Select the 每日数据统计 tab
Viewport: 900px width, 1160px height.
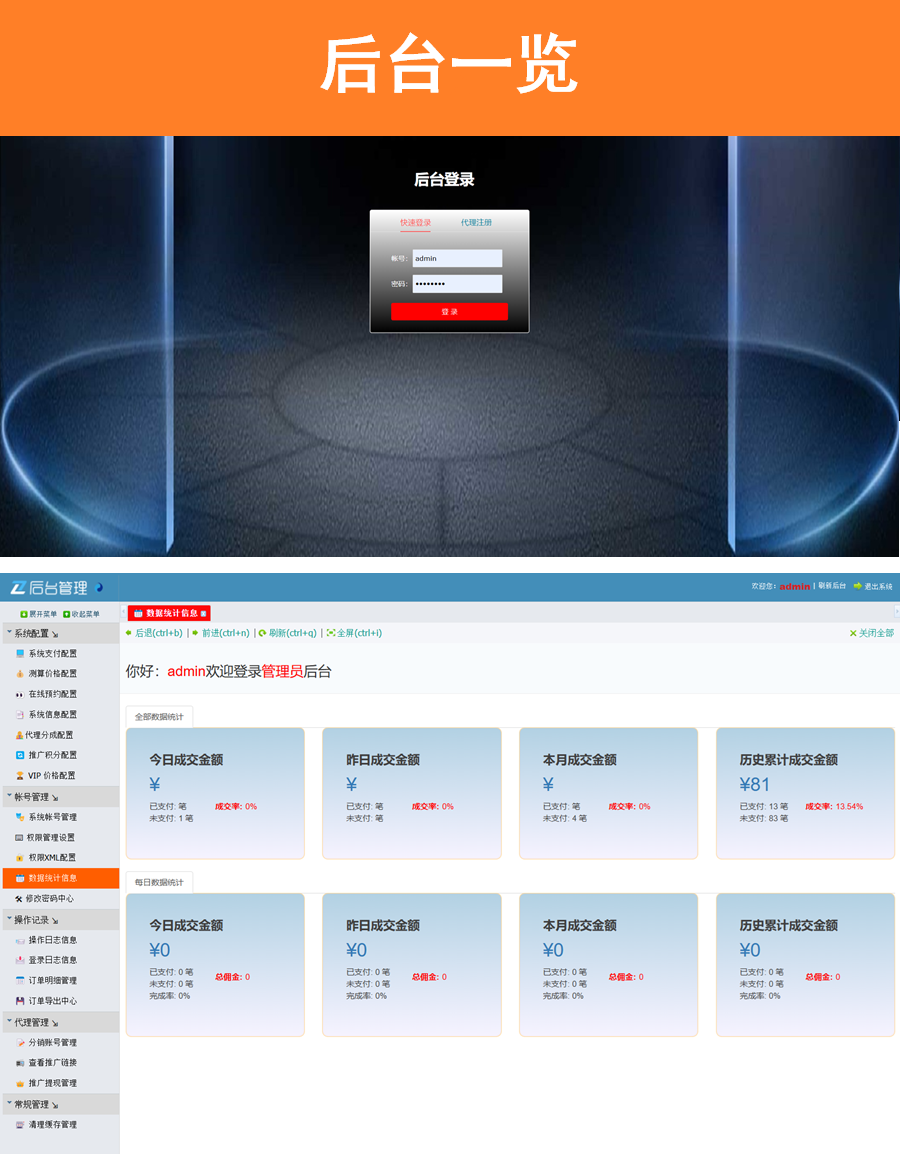coord(159,882)
